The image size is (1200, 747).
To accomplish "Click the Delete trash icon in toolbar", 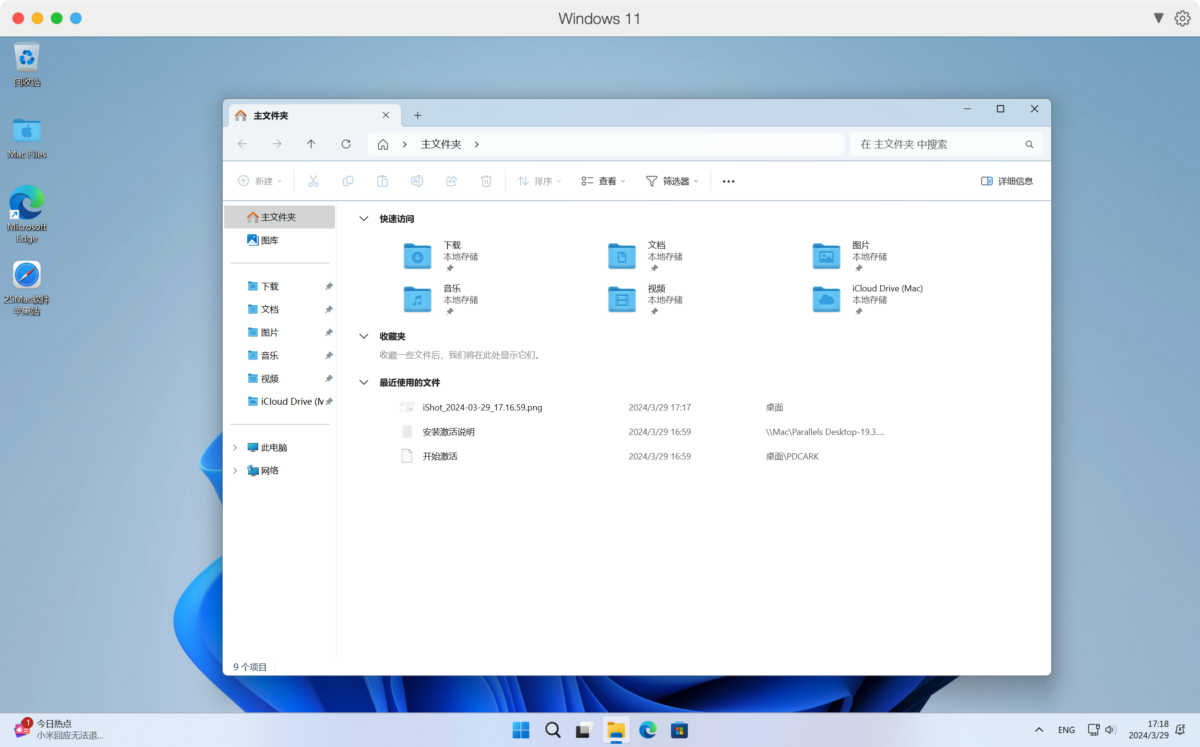I will [486, 181].
